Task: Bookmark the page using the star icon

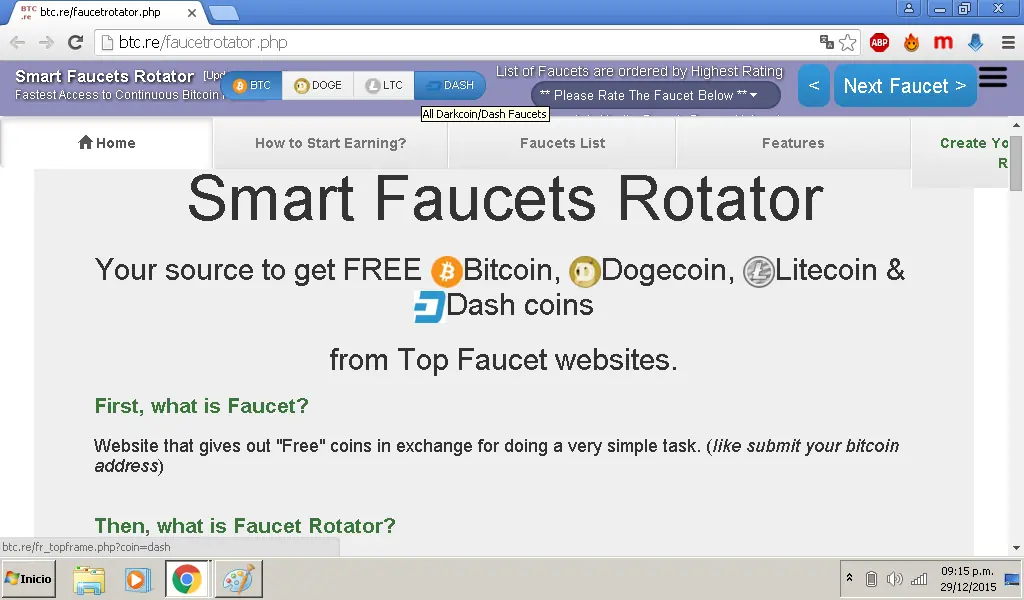Action: click(846, 43)
